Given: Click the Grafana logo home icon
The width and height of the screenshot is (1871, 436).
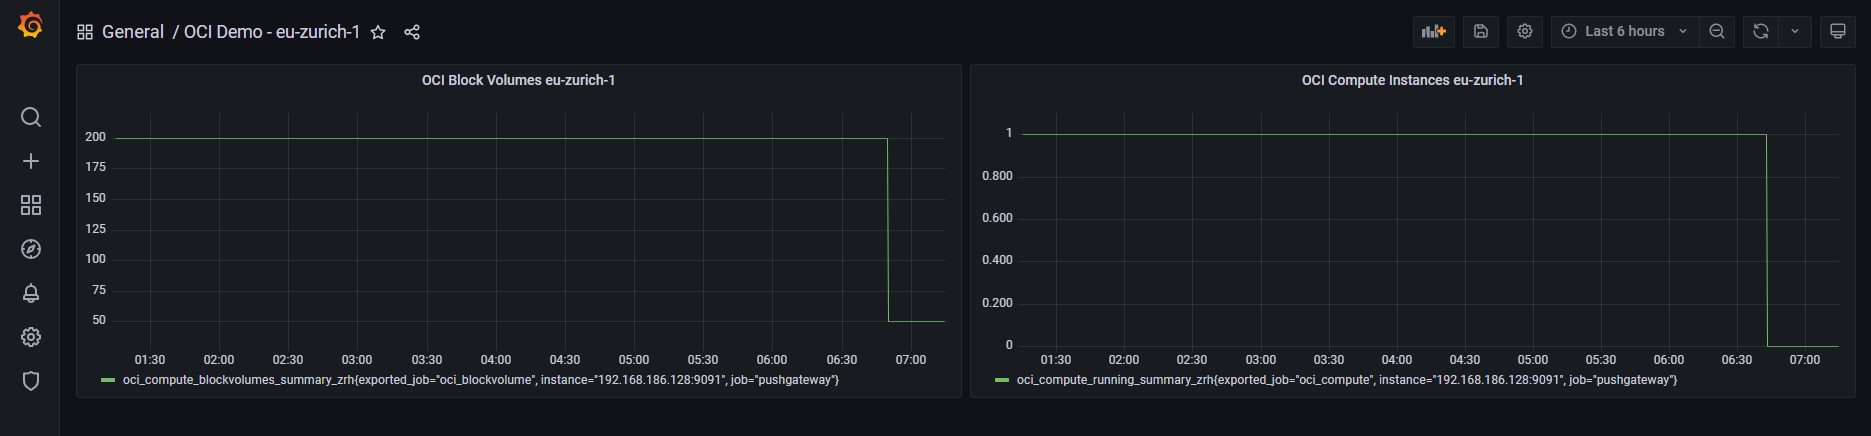Looking at the screenshot, I should click(31, 25).
